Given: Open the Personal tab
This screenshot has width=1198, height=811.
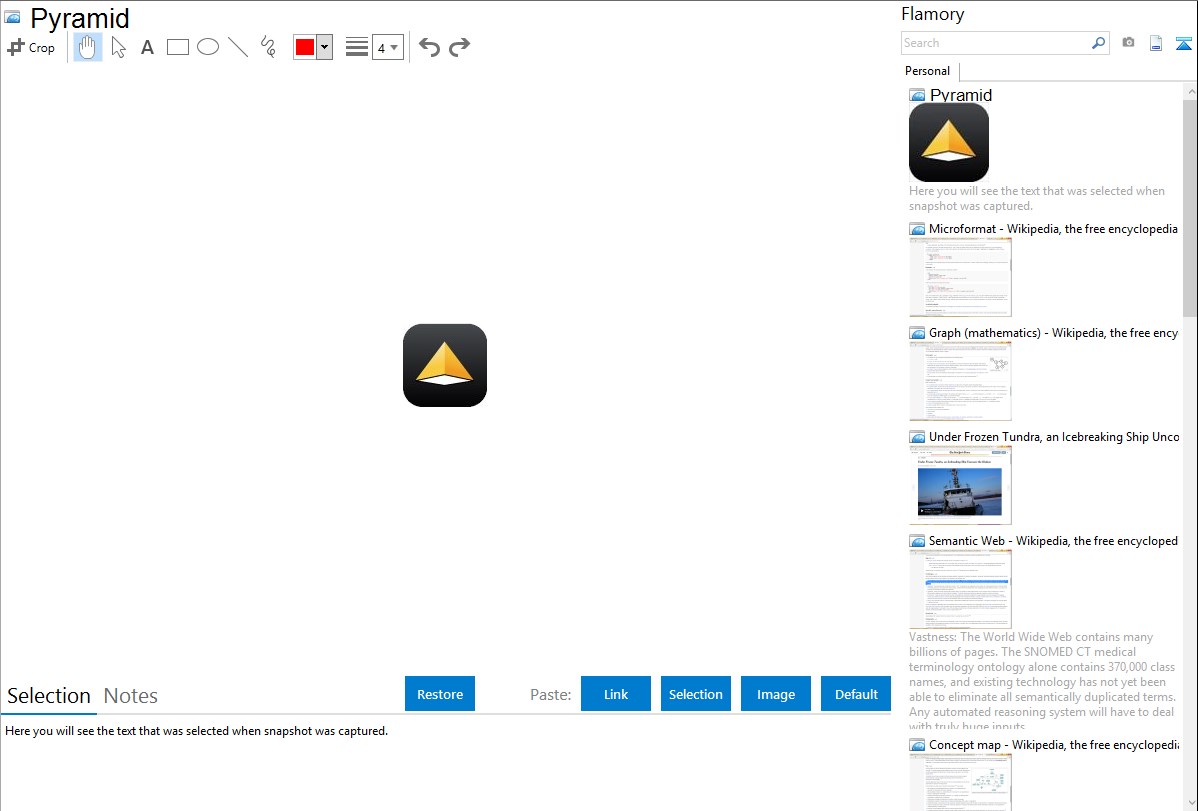Looking at the screenshot, I should coord(928,71).
